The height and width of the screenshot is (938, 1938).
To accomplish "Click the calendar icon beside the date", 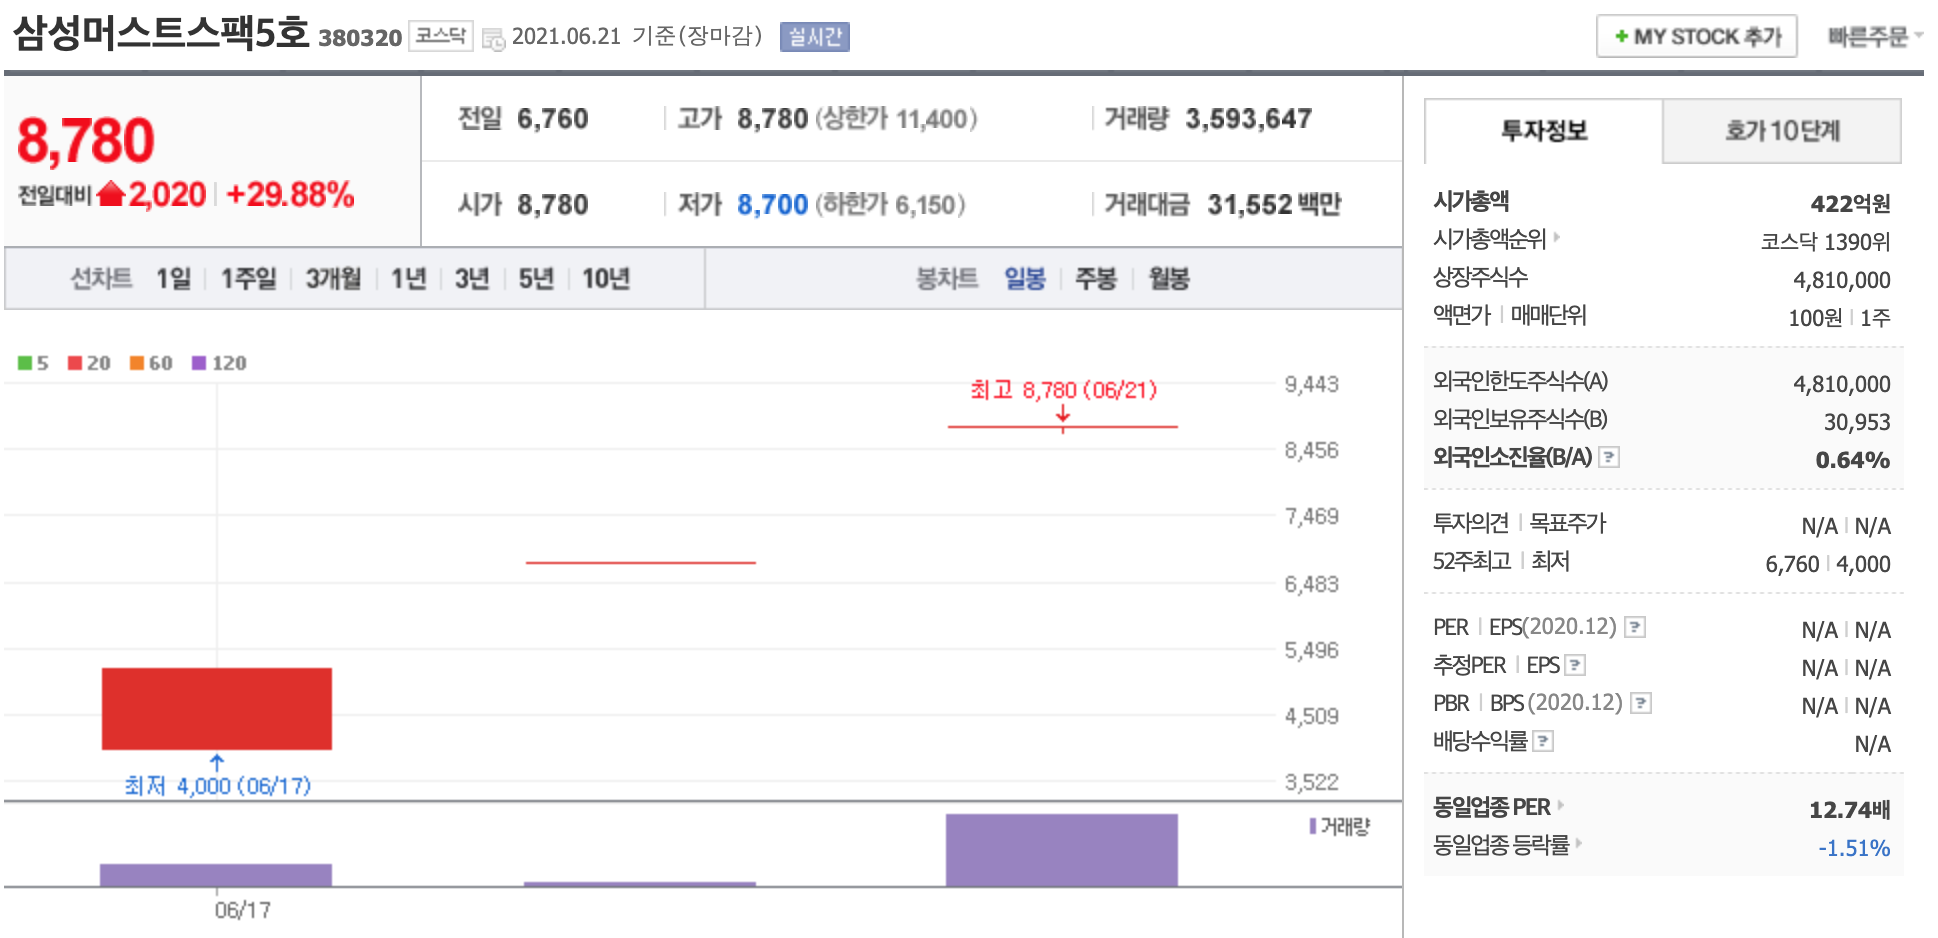I will [493, 39].
